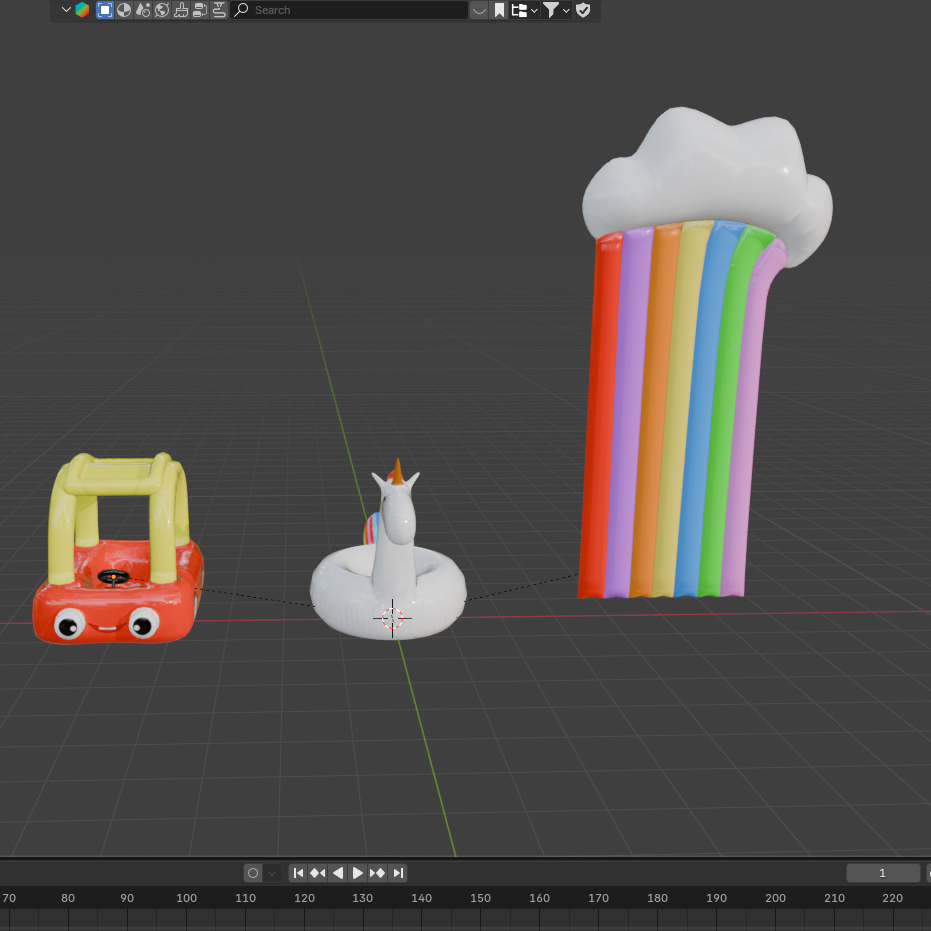Image resolution: width=931 pixels, height=931 pixels.
Task: Toggle the droplets filter icon
Action: [x=142, y=10]
